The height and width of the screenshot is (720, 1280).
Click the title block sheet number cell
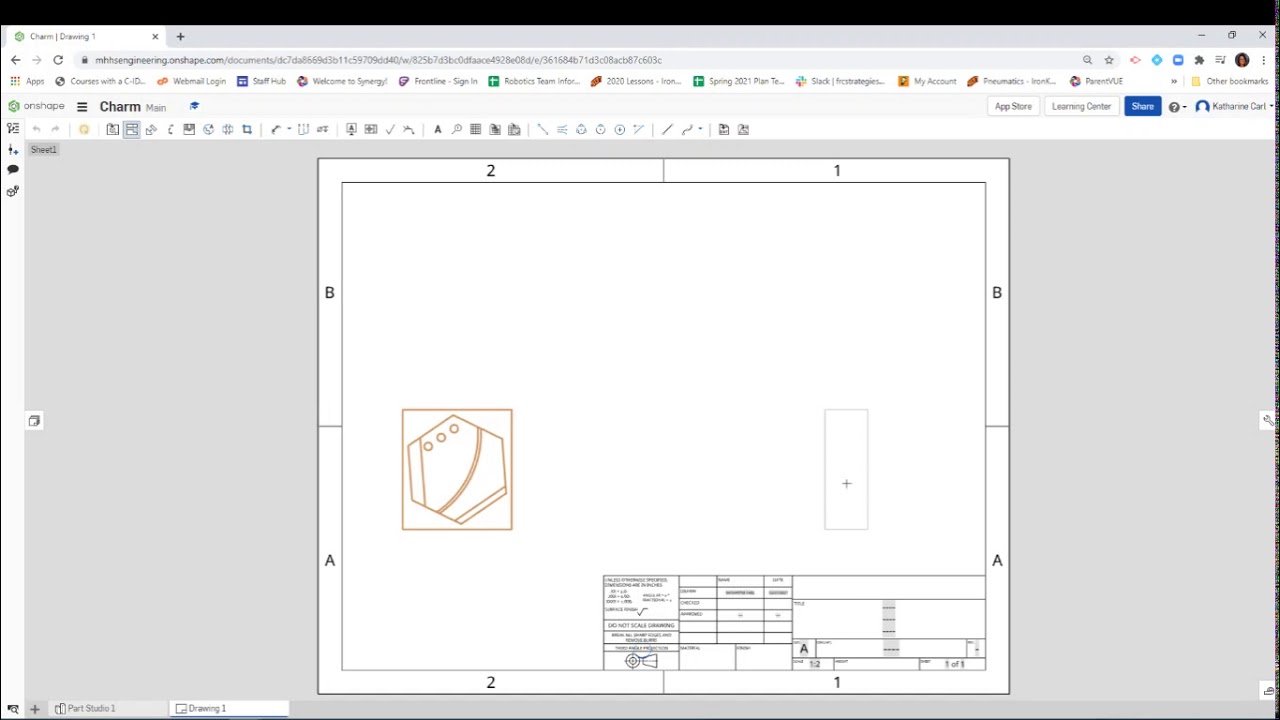[954, 664]
